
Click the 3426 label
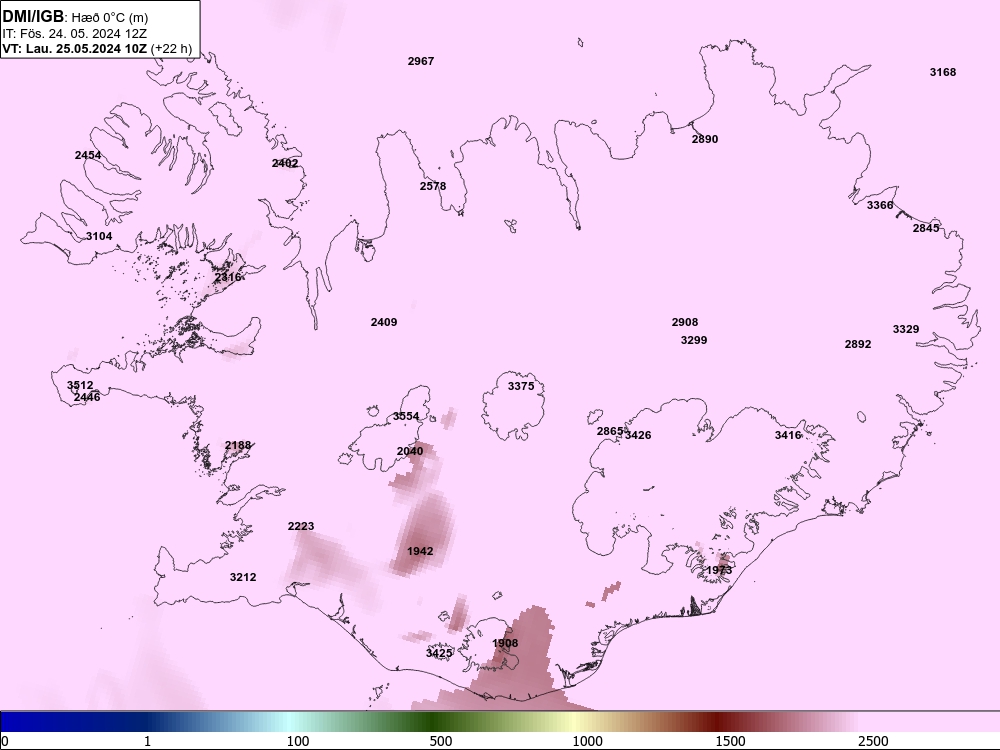[638, 435]
